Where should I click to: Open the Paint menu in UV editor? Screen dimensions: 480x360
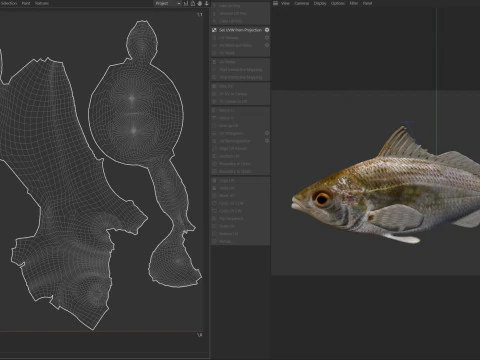26,3
